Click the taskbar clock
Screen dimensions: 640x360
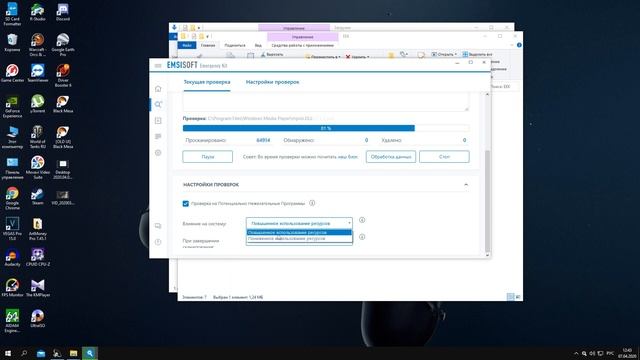coord(627,353)
